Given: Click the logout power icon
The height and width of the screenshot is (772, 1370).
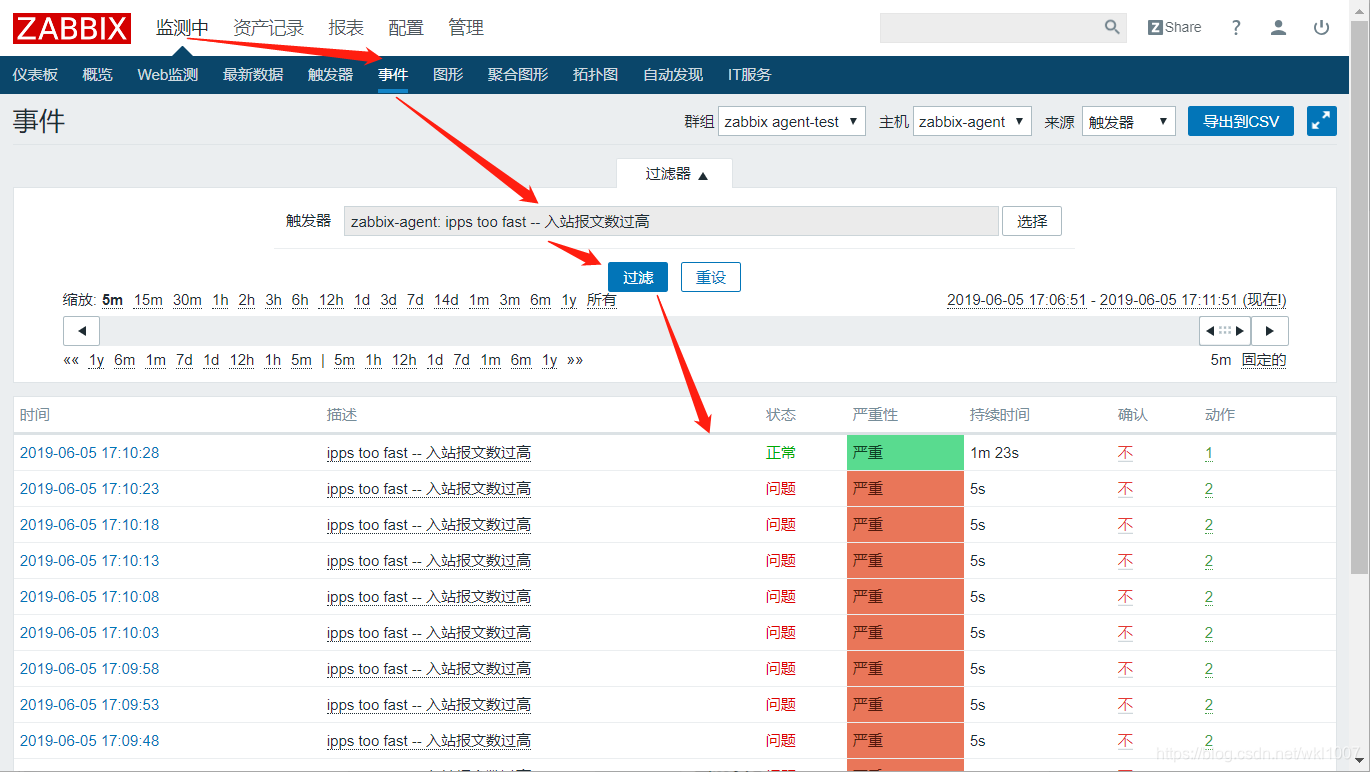Looking at the screenshot, I should pyautogui.click(x=1321, y=27).
